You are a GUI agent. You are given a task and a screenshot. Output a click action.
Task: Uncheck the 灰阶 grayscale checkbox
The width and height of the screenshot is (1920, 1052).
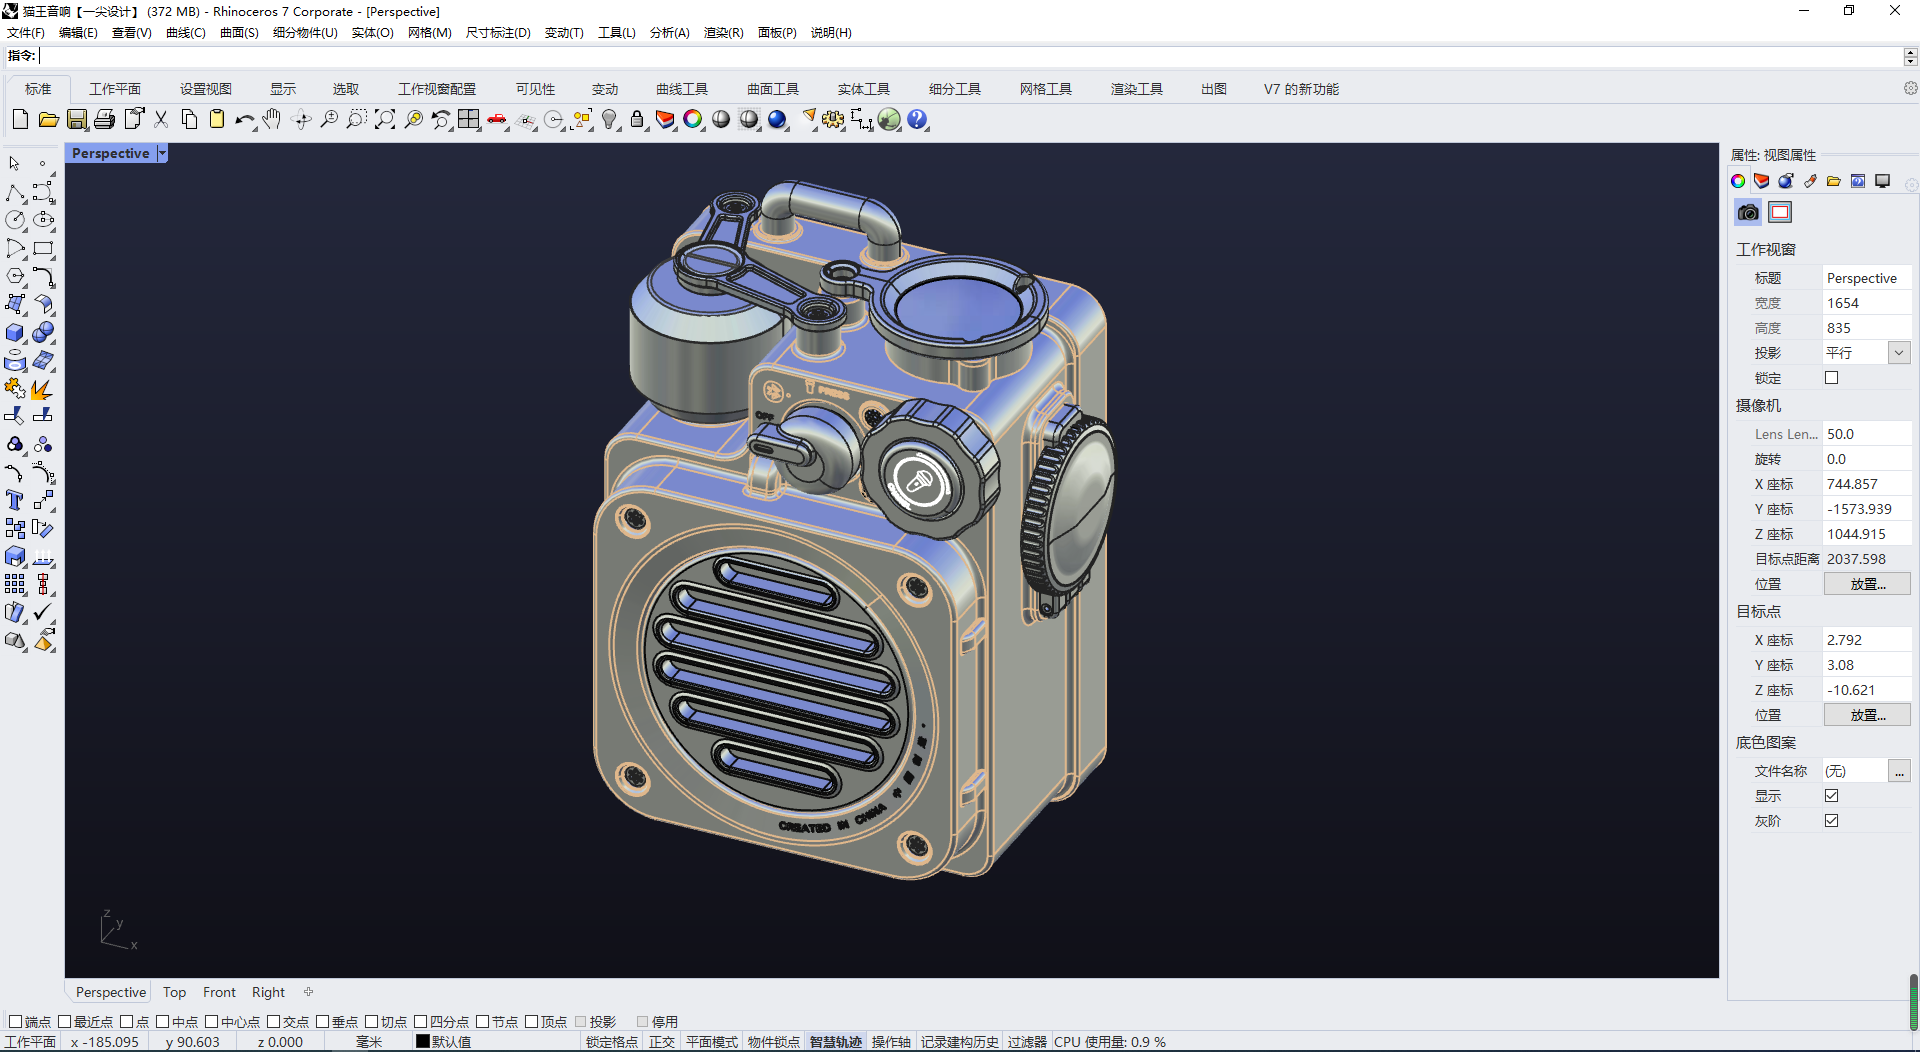pyautogui.click(x=1831, y=821)
